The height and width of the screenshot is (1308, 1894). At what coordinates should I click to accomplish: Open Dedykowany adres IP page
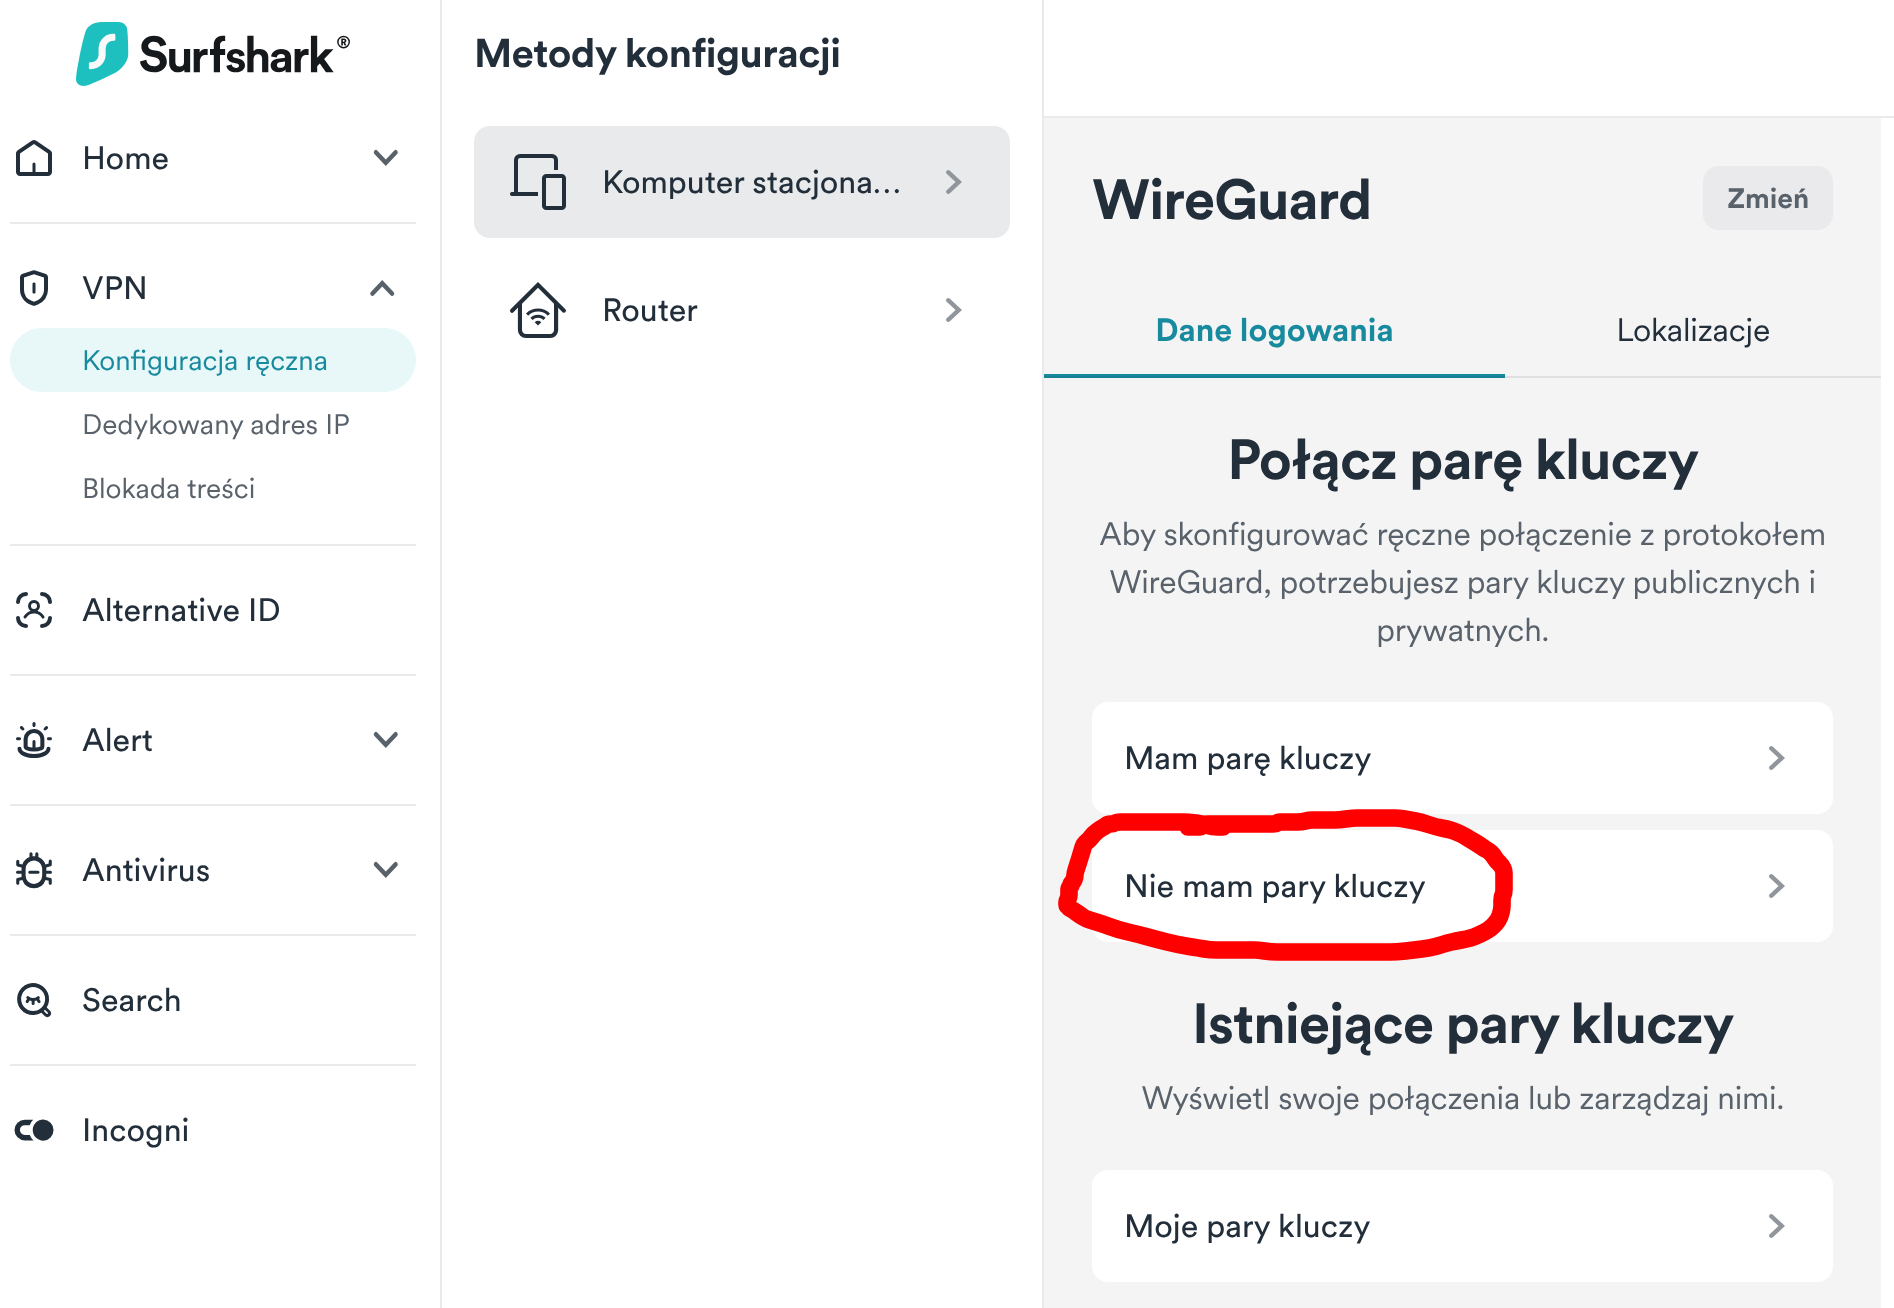(216, 425)
